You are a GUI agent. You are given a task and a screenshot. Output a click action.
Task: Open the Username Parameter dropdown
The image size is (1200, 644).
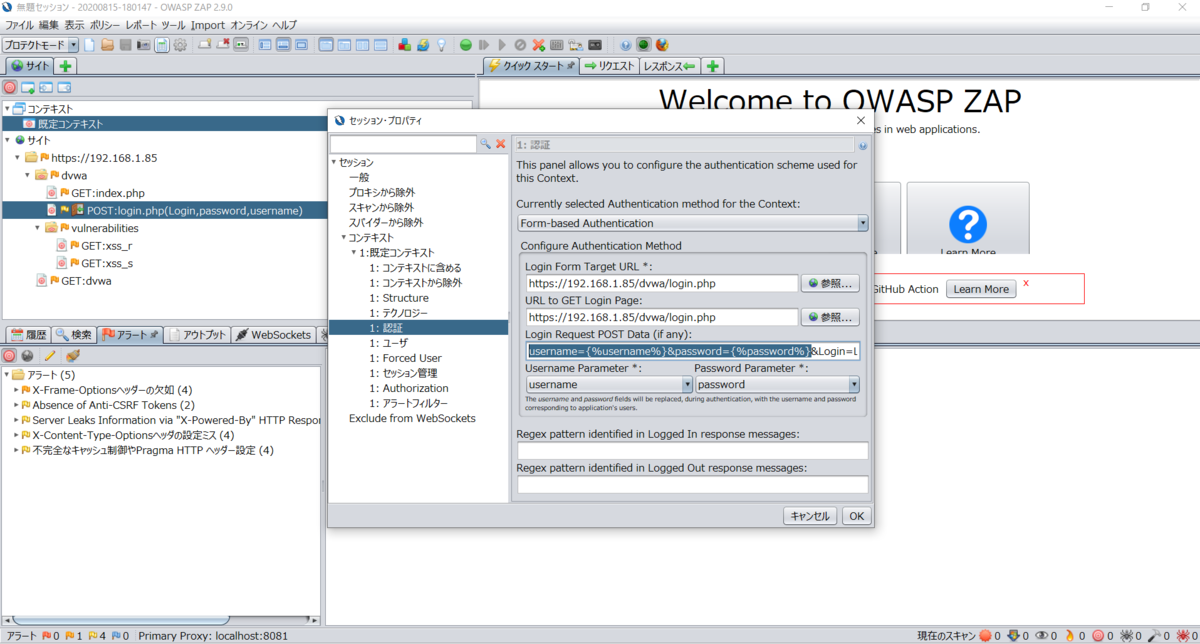click(687, 384)
